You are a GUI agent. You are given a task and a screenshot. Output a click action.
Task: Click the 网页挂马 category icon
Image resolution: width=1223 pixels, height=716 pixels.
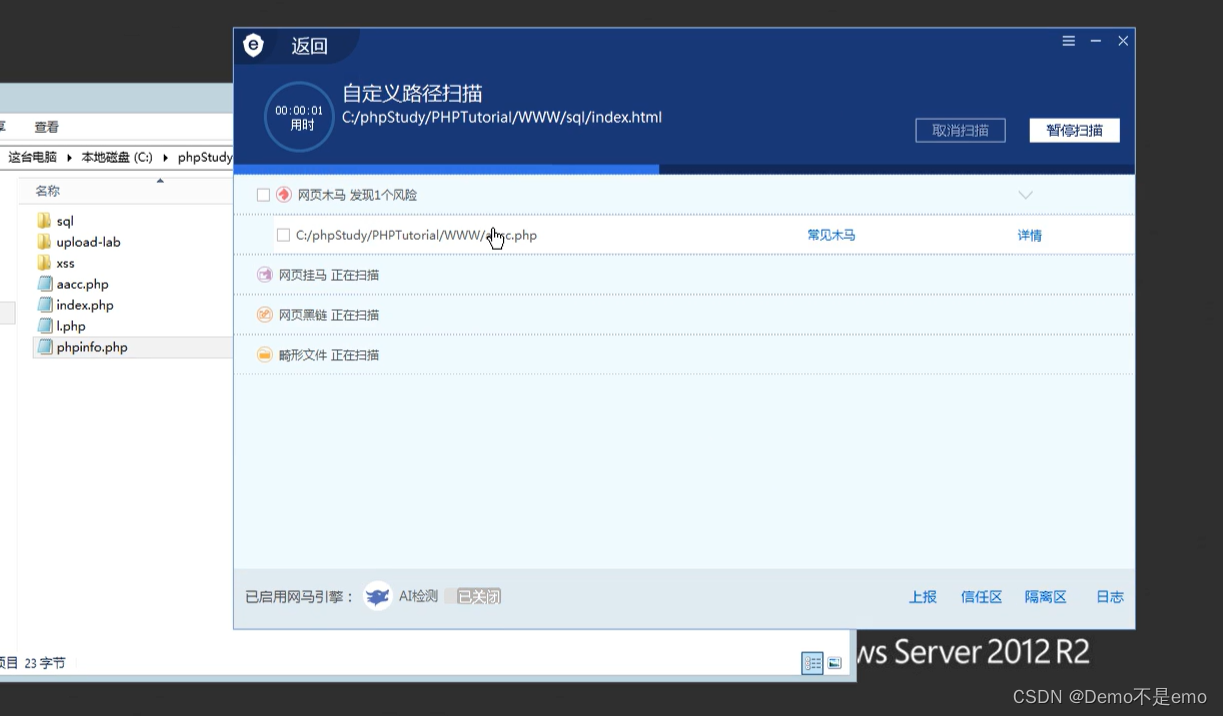[x=265, y=275]
